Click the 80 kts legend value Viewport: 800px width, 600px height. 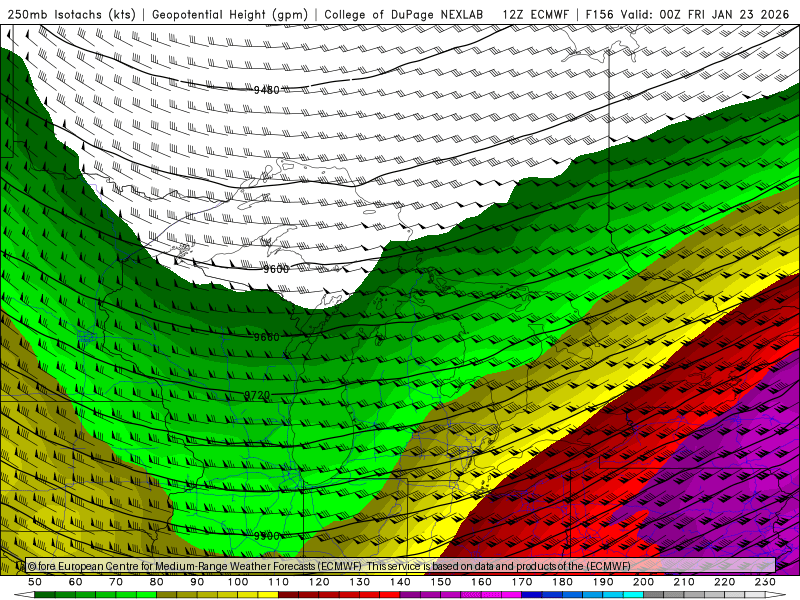pyautogui.click(x=156, y=582)
